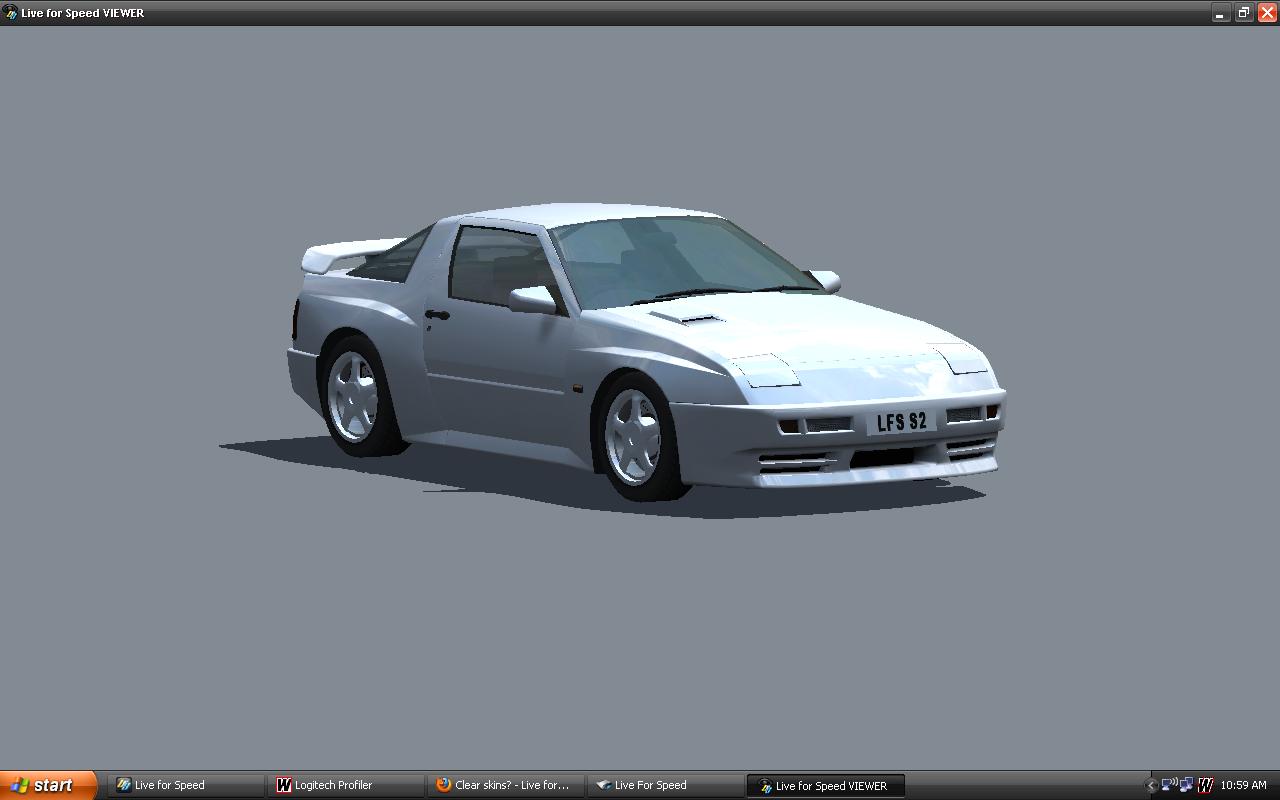
Task: Switch to the Firefox 'Clear skins?' taskbar window
Action: point(506,785)
